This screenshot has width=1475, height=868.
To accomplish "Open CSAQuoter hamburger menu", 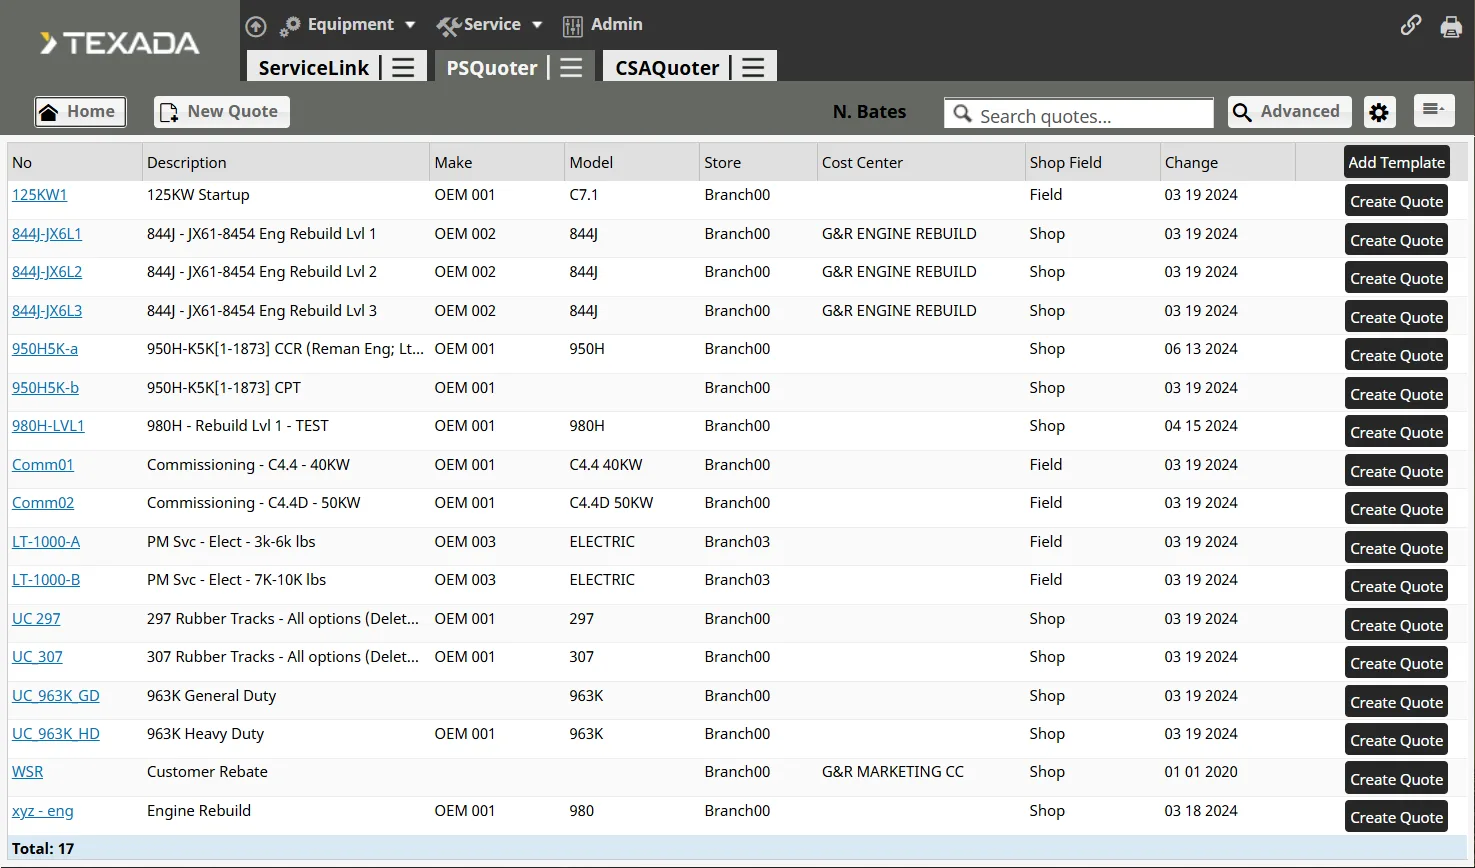I will point(753,67).
